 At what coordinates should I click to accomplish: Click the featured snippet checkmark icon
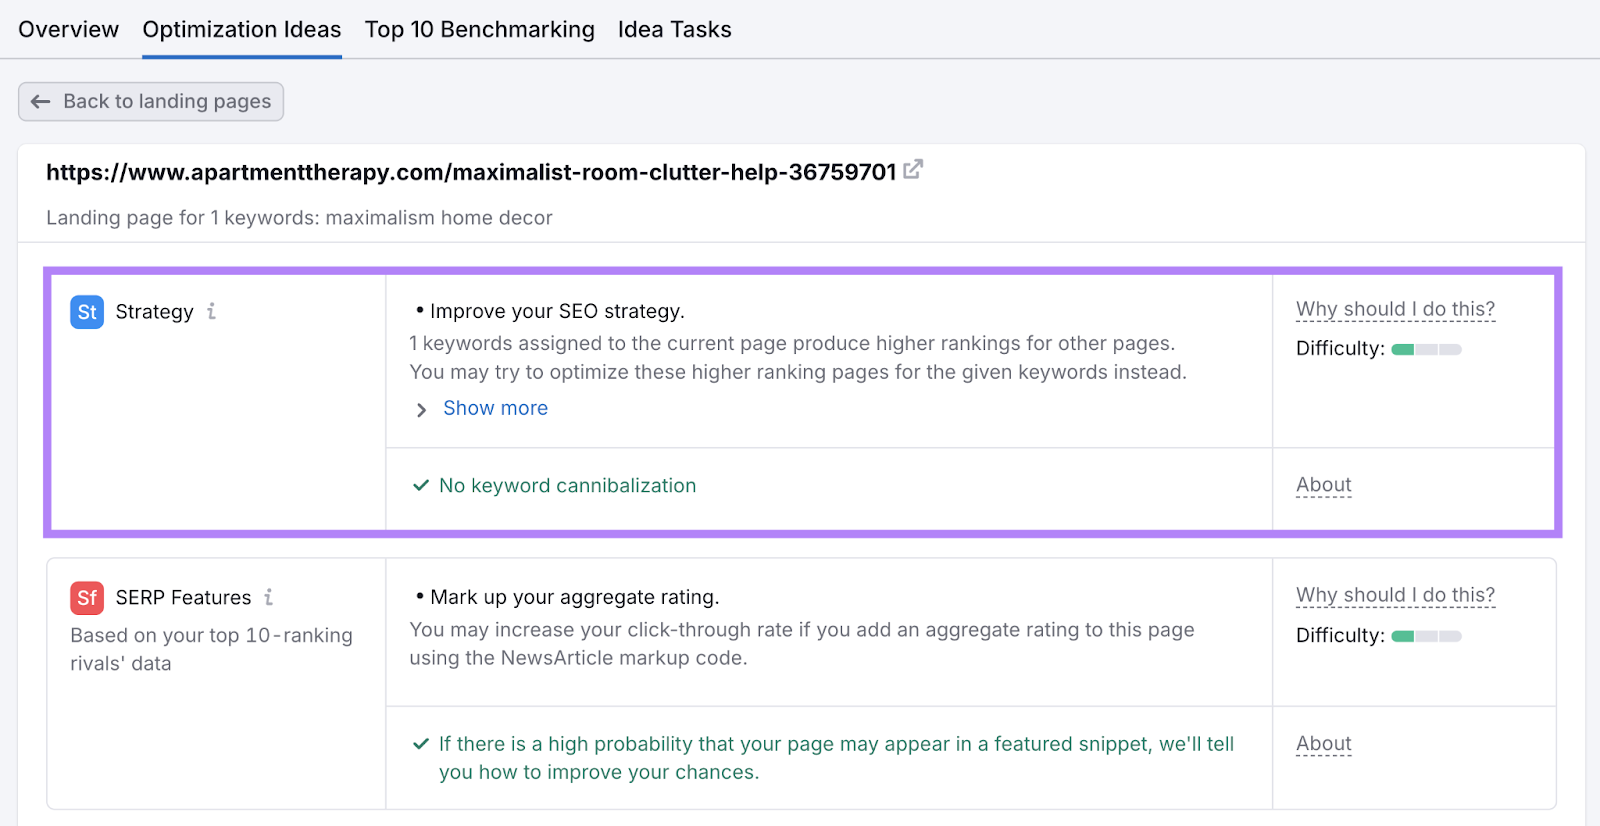click(421, 744)
